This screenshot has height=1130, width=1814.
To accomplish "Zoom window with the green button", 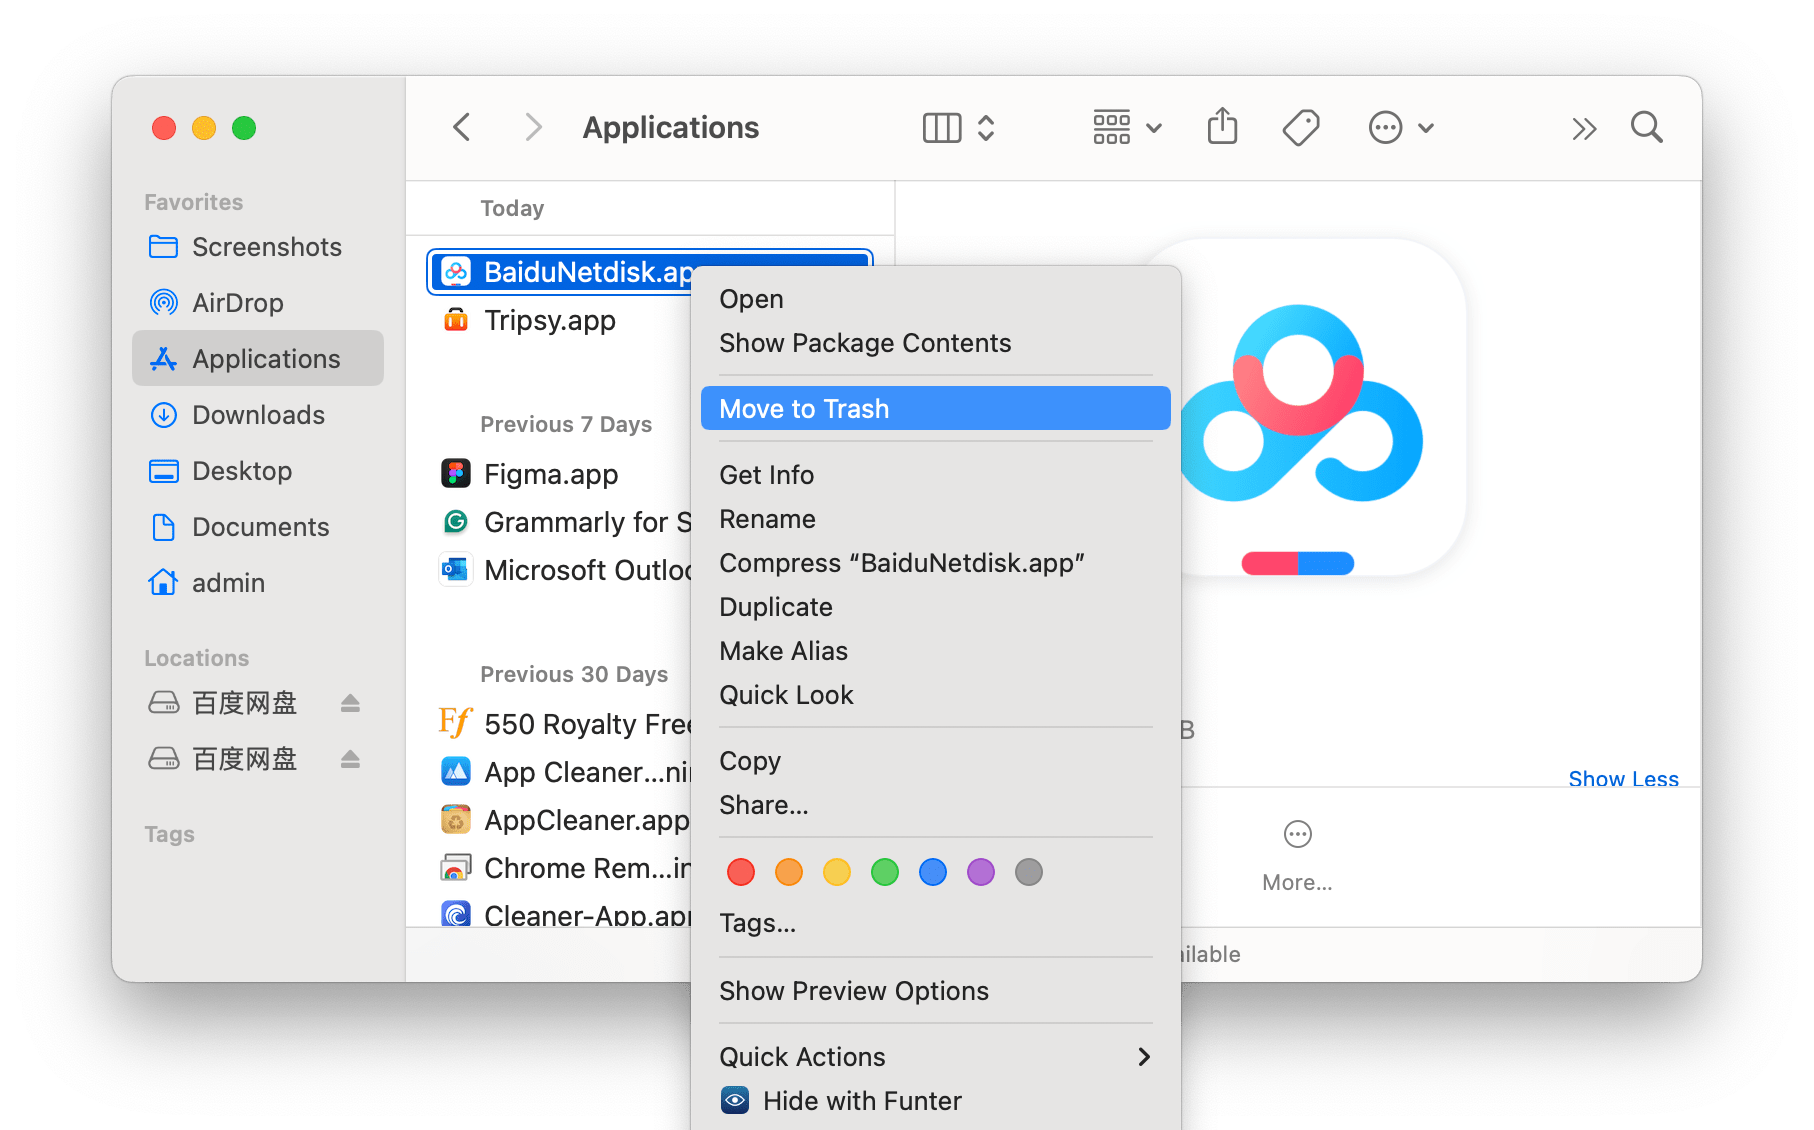I will (x=244, y=128).
